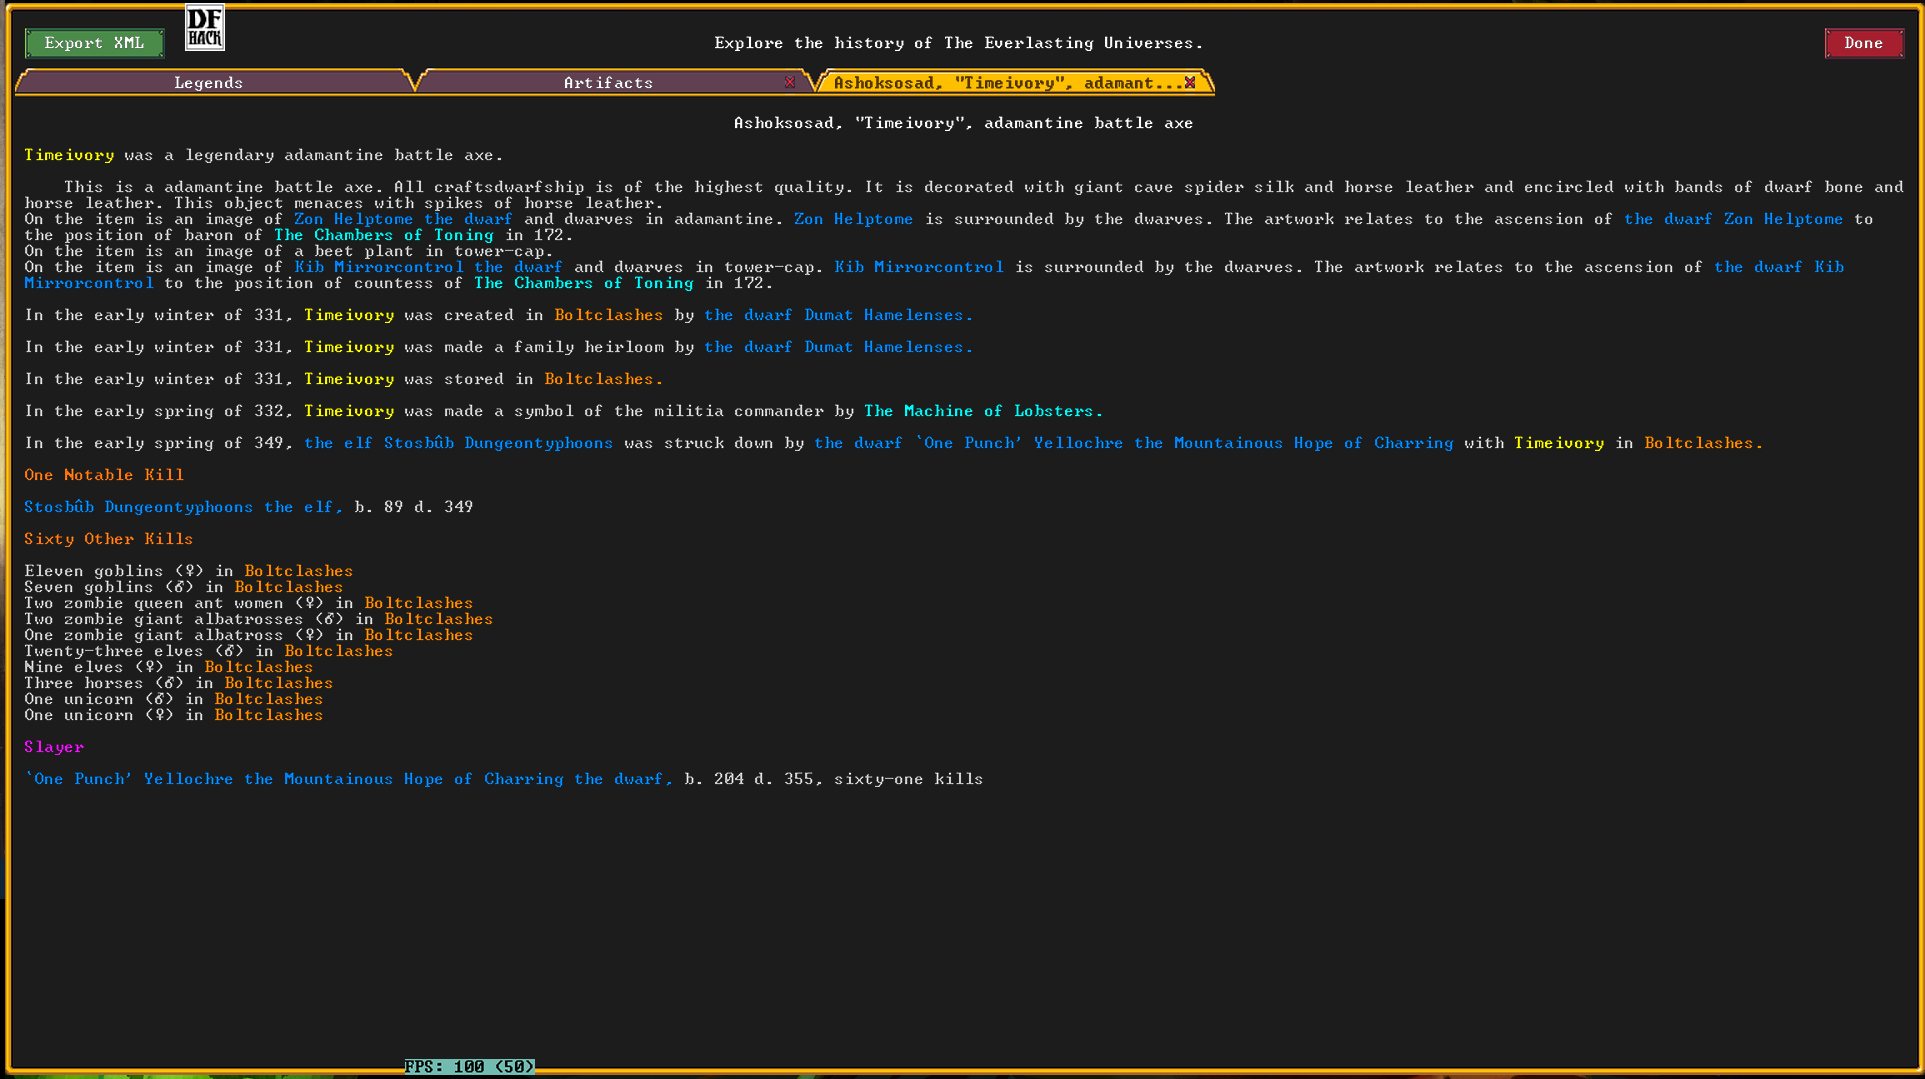Close the Artifacts tab with its red X
This screenshot has height=1079, width=1925.
click(790, 82)
